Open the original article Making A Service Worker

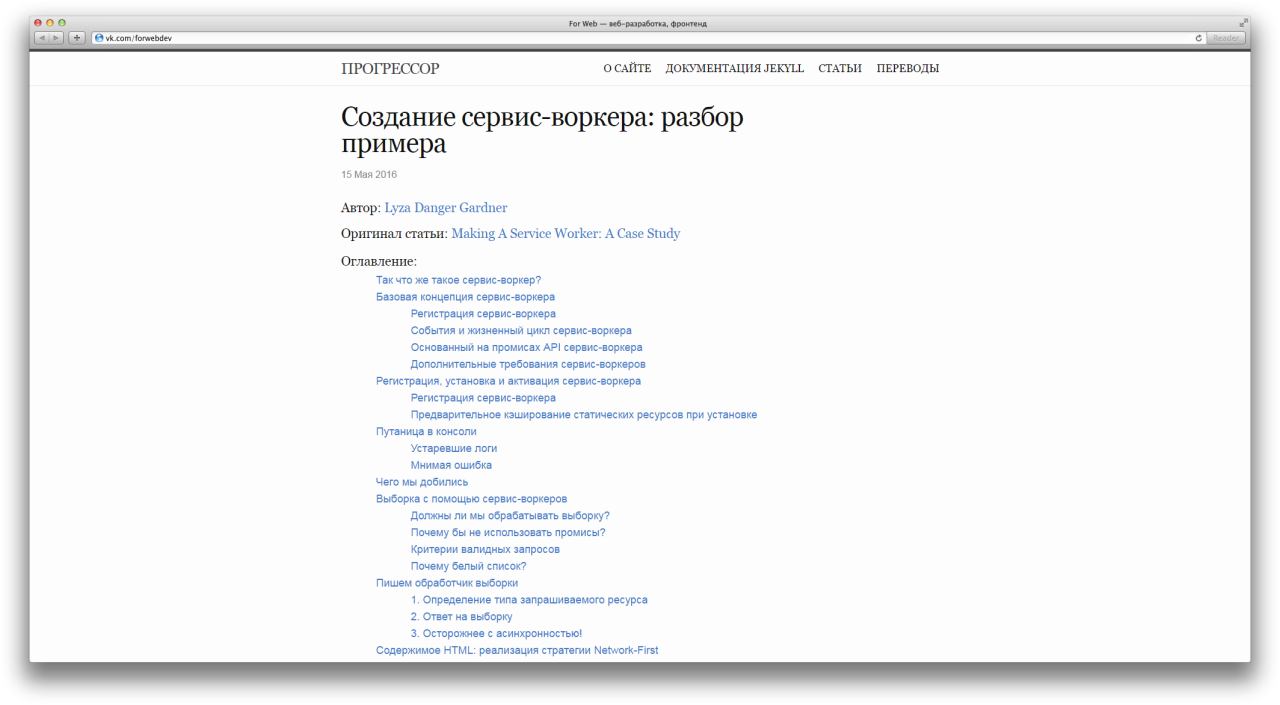click(x=566, y=234)
